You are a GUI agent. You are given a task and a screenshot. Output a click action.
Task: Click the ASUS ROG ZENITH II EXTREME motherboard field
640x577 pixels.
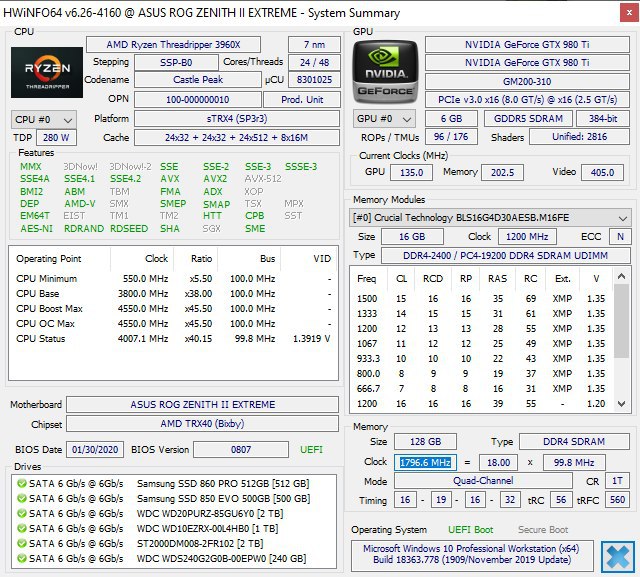click(x=203, y=404)
